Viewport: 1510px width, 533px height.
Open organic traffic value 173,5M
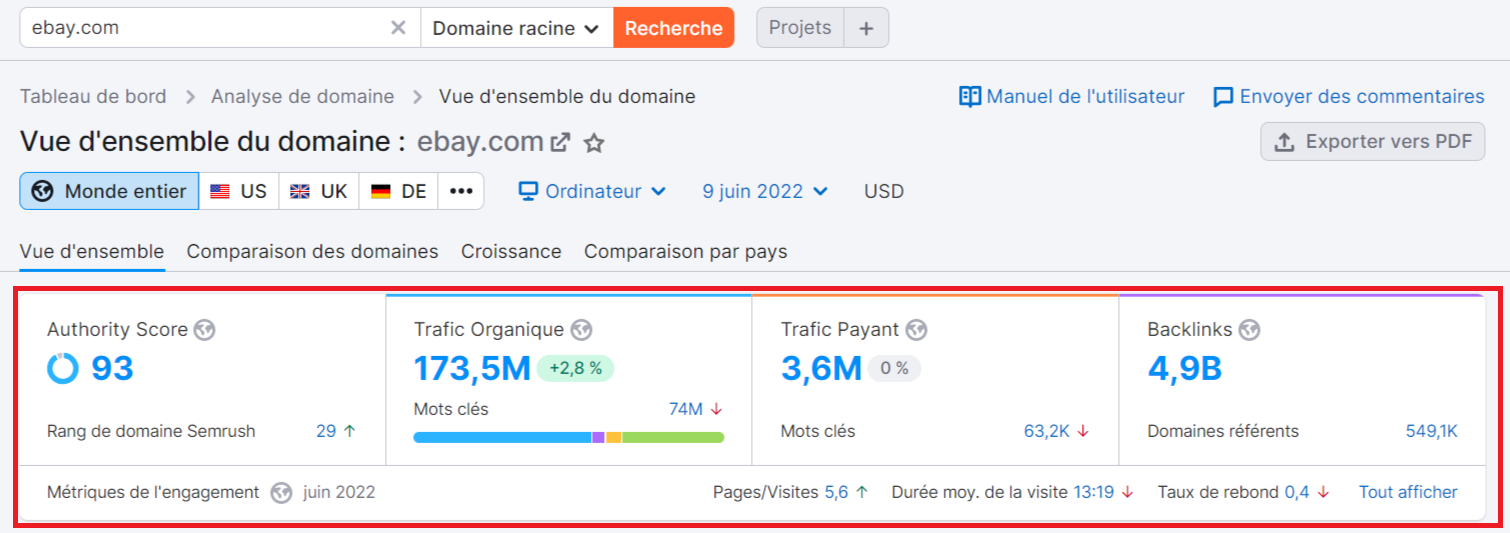point(472,369)
